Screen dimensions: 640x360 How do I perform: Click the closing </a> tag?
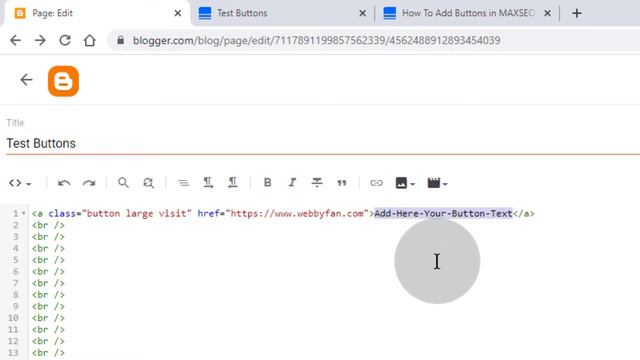[x=524, y=213]
